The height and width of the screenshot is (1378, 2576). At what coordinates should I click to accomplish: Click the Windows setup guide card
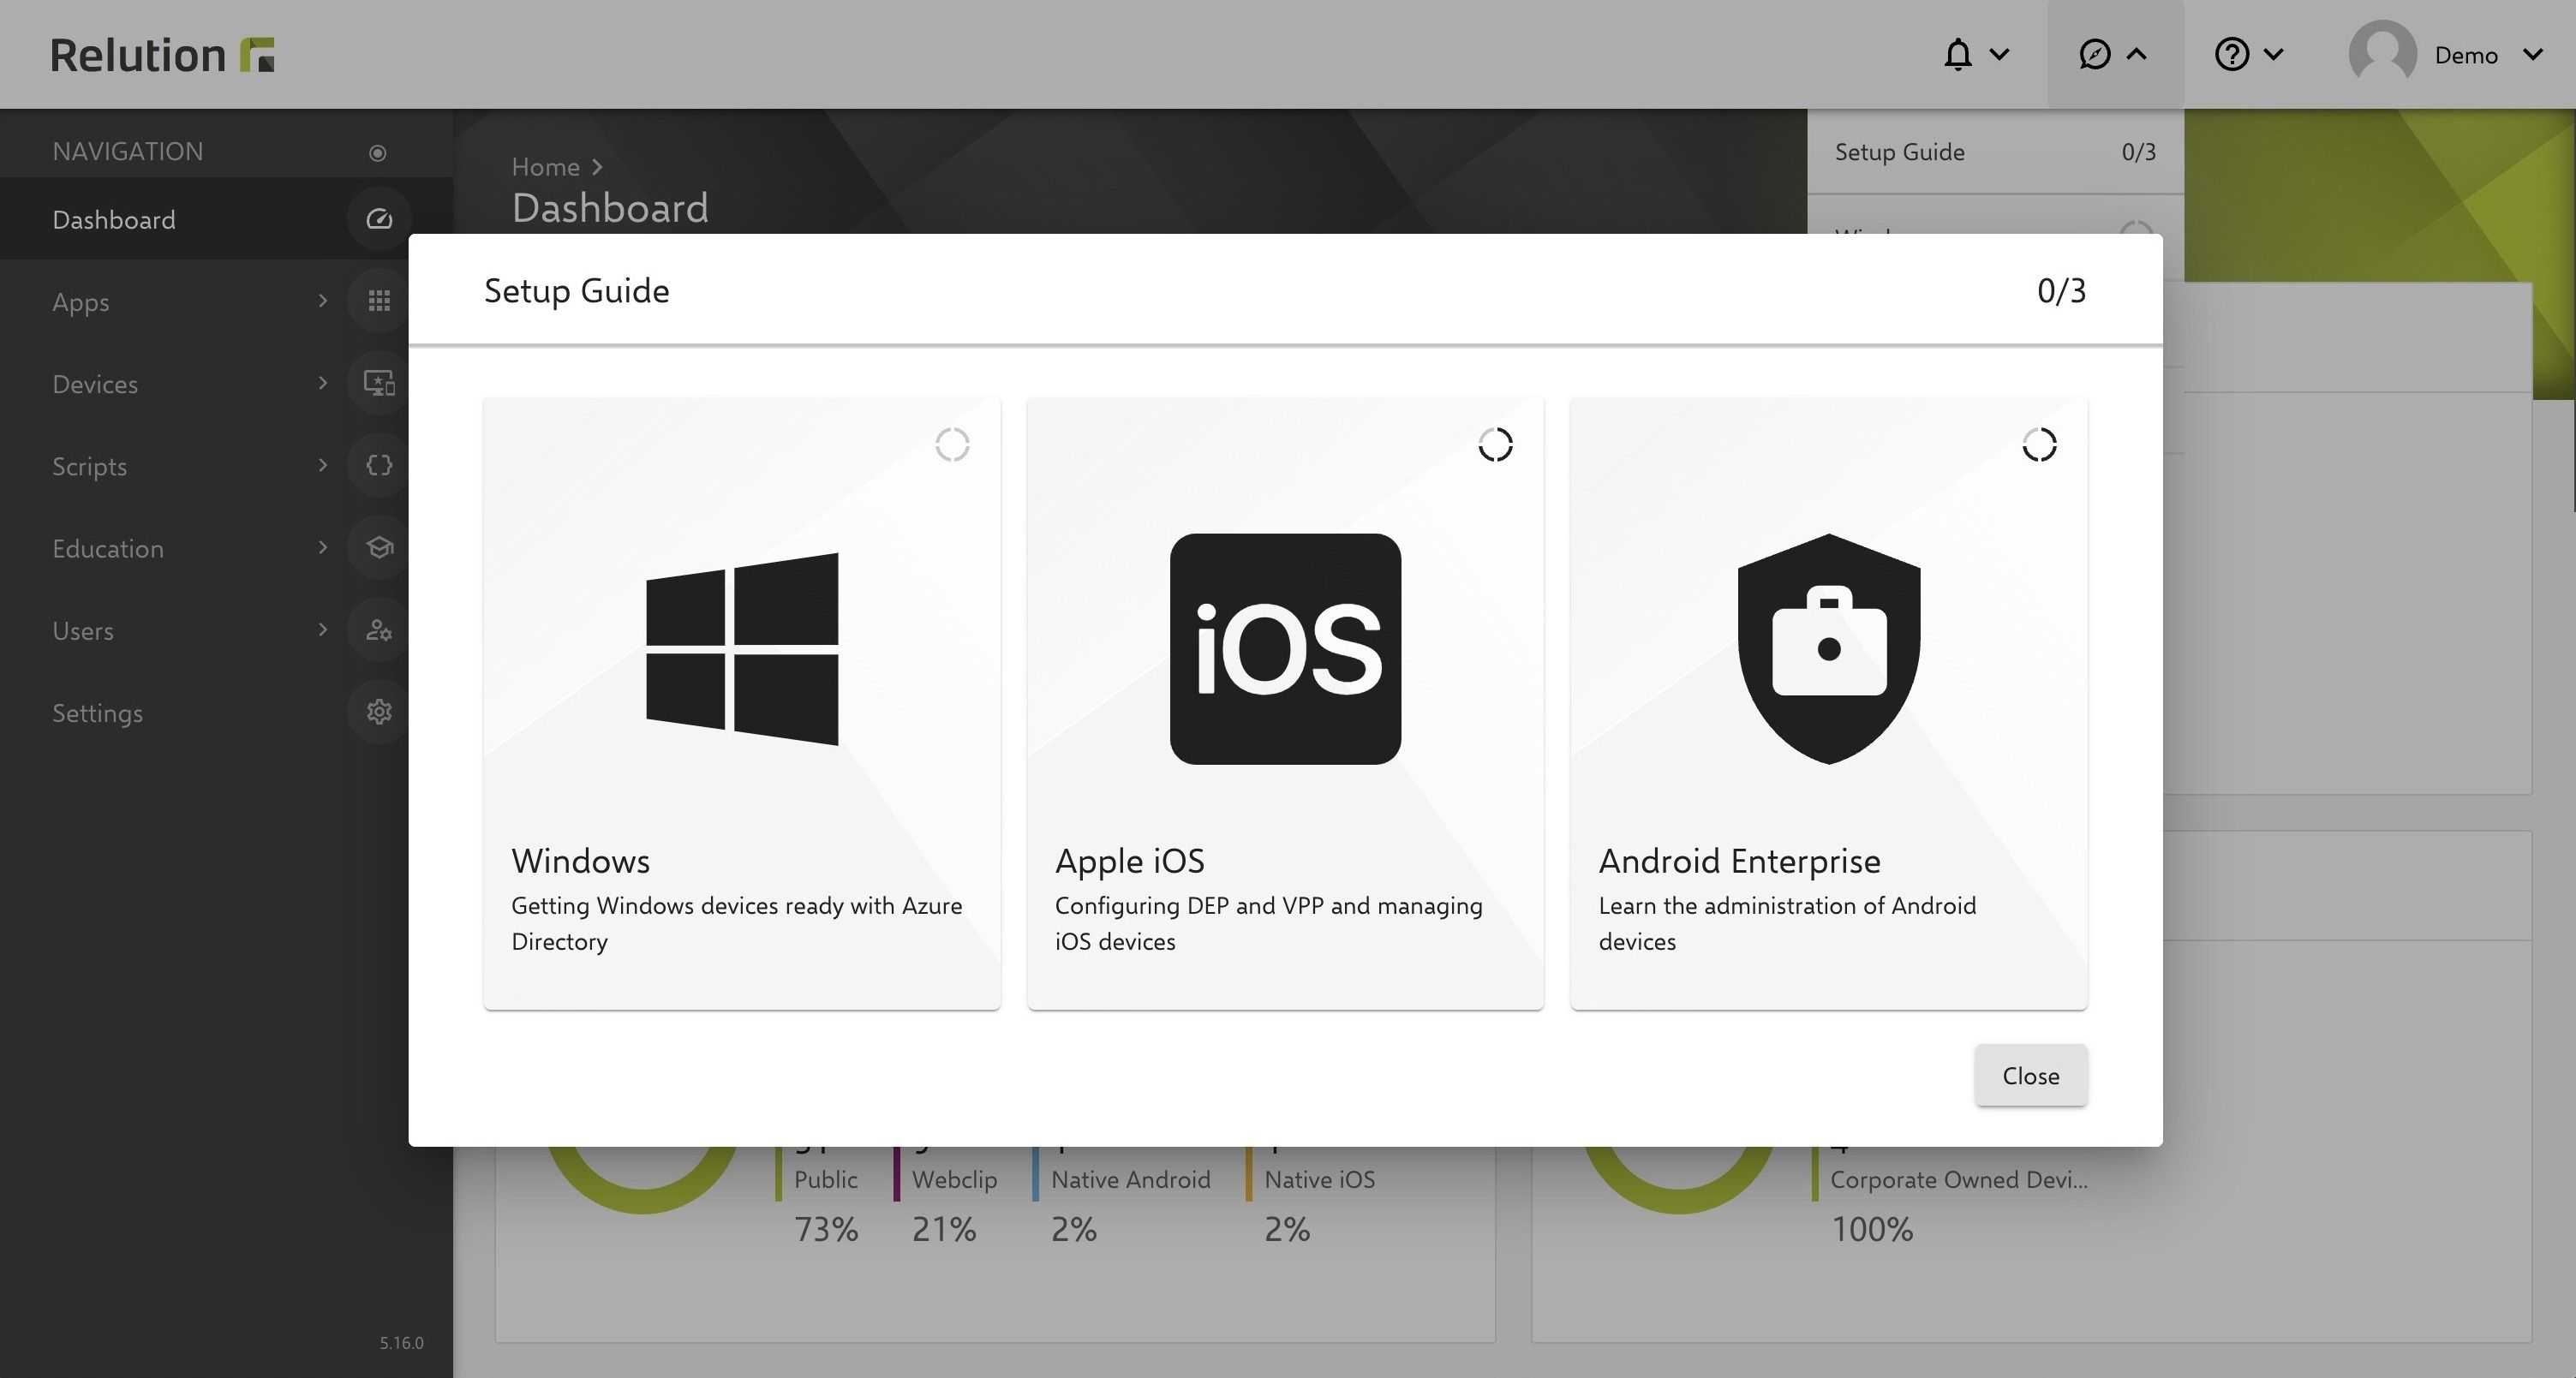[741, 703]
